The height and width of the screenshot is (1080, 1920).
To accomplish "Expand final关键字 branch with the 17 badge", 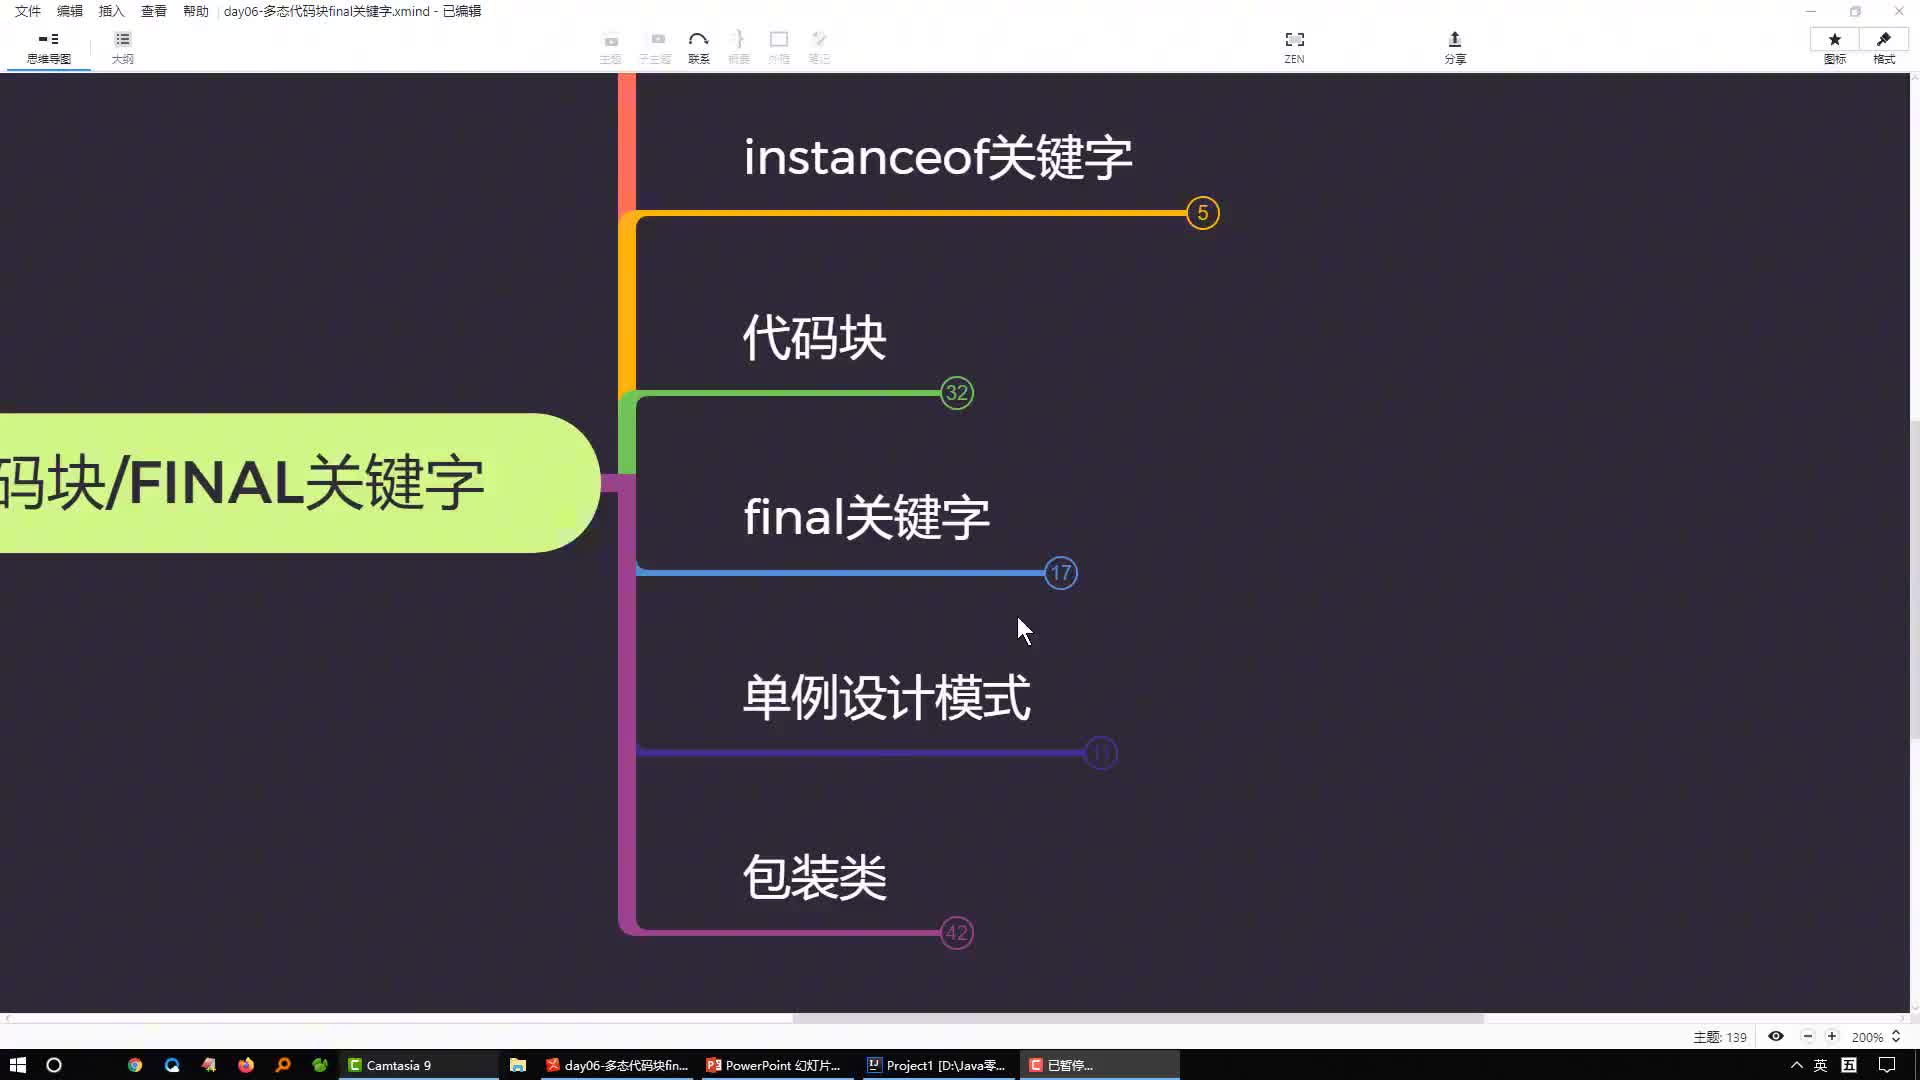I will point(1061,573).
